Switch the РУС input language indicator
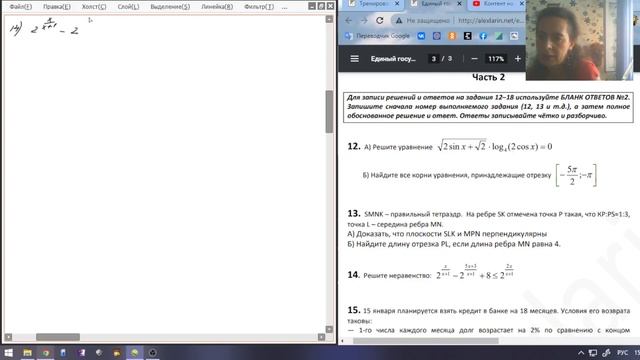640x360 pixels. tap(622, 353)
